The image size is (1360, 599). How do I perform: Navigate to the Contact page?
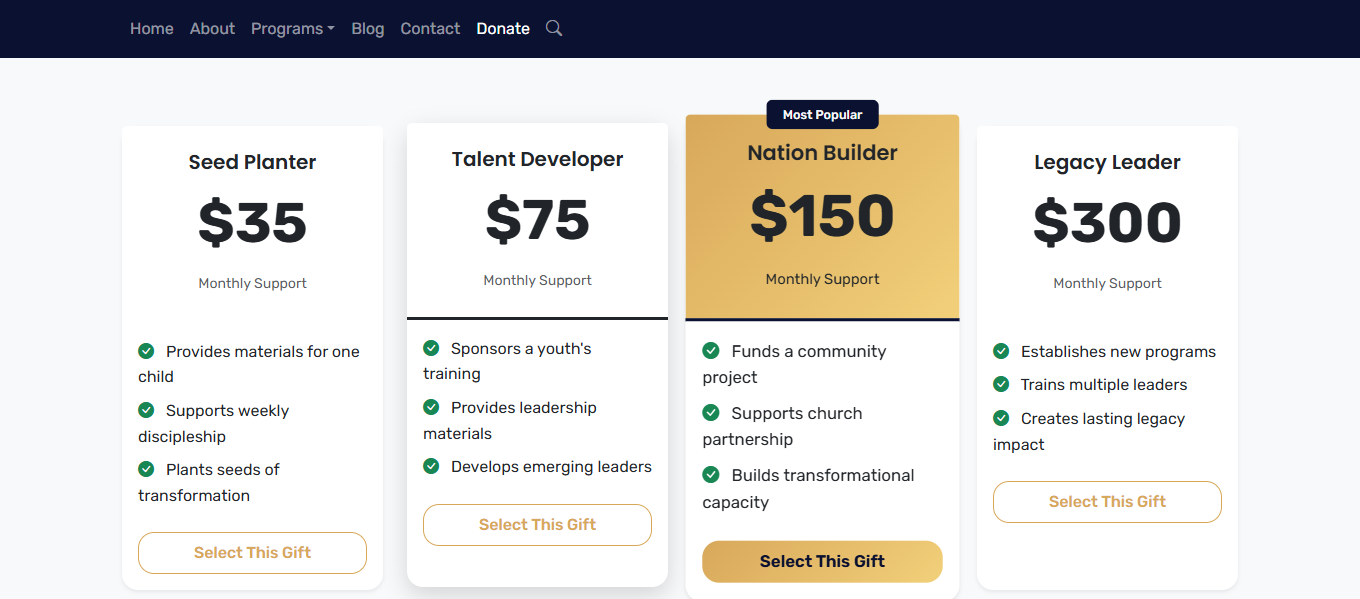click(430, 29)
